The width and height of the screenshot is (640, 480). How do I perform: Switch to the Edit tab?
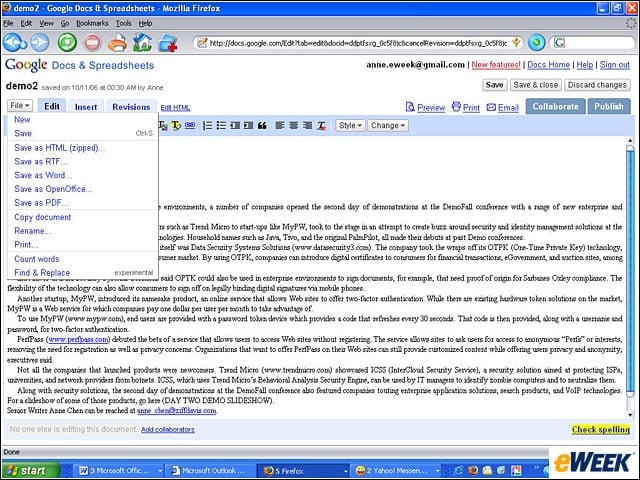tap(52, 106)
